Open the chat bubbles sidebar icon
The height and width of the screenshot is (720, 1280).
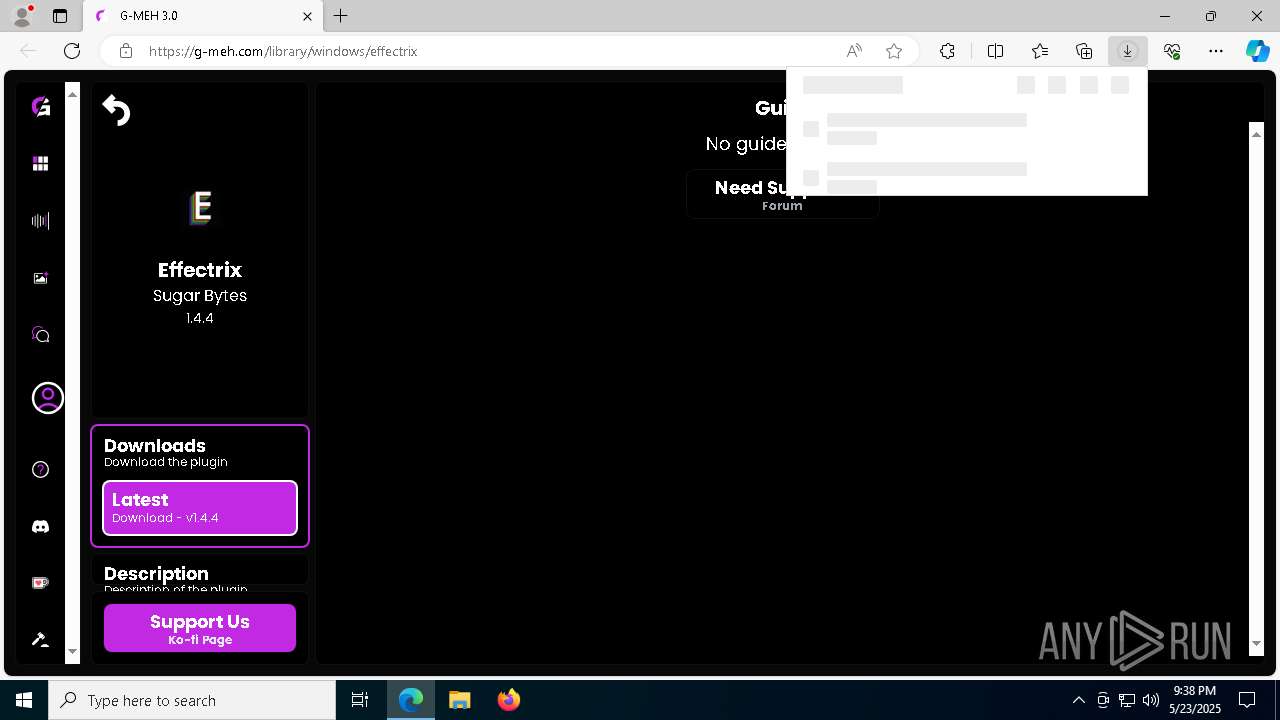tap(41, 335)
